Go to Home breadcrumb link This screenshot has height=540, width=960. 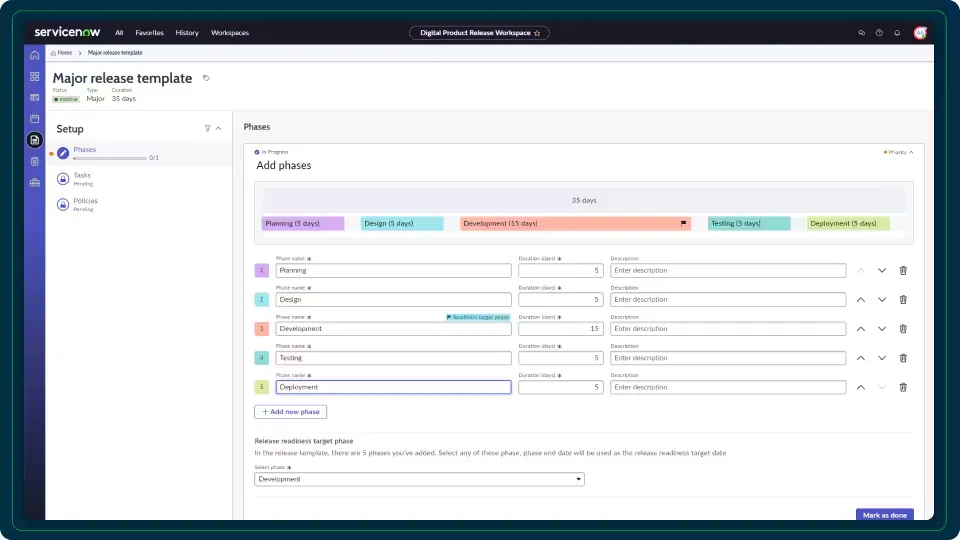click(x=61, y=53)
